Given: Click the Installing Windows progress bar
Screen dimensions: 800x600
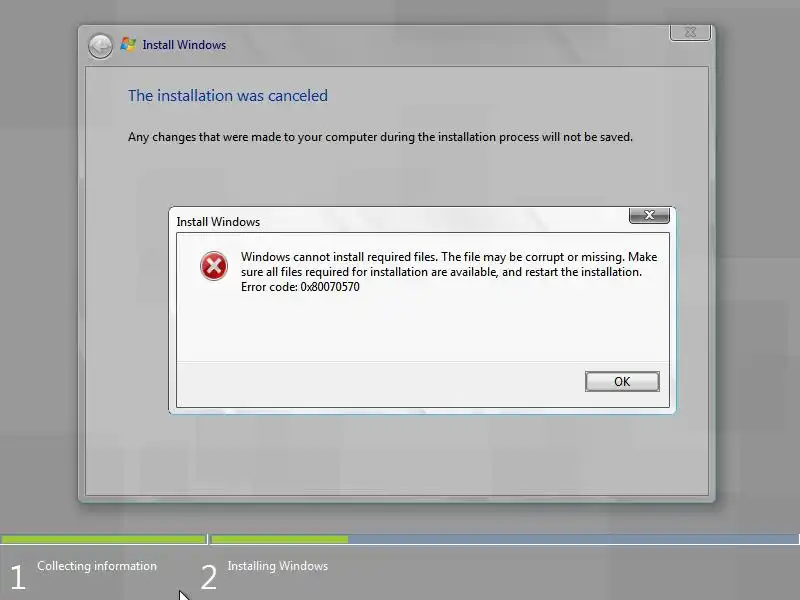Looking at the screenshot, I should 505,539.
